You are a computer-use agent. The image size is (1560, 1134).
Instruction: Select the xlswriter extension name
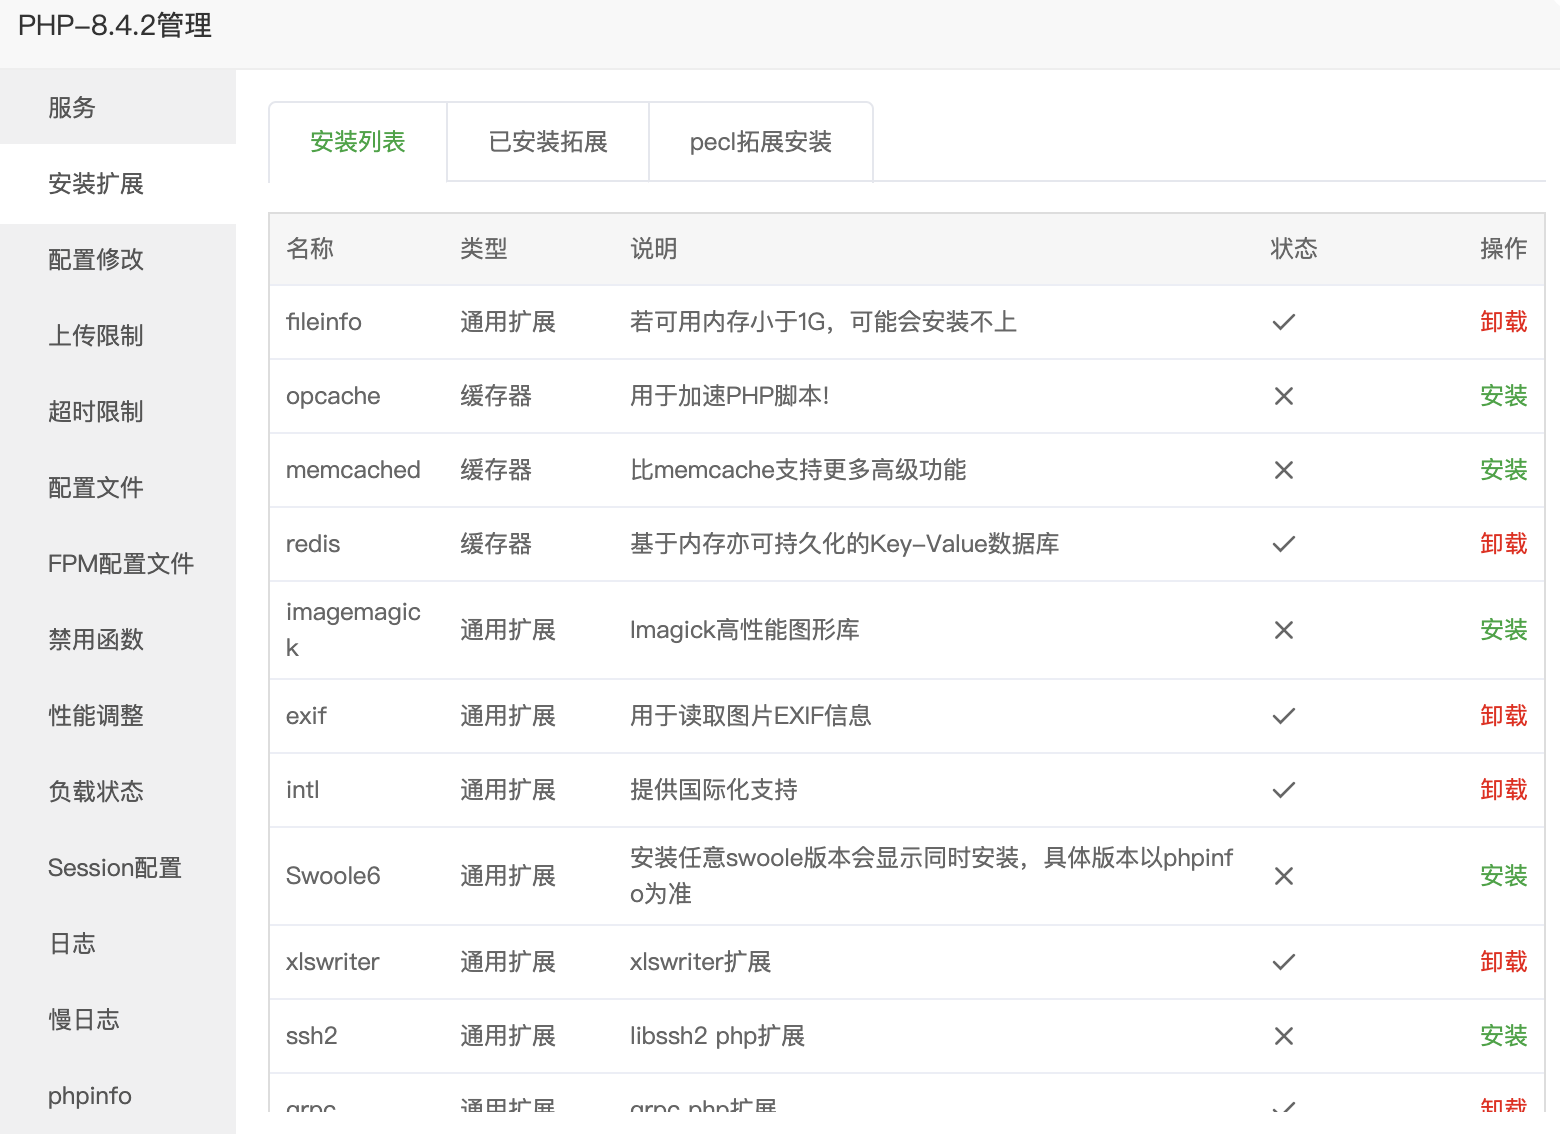(333, 962)
